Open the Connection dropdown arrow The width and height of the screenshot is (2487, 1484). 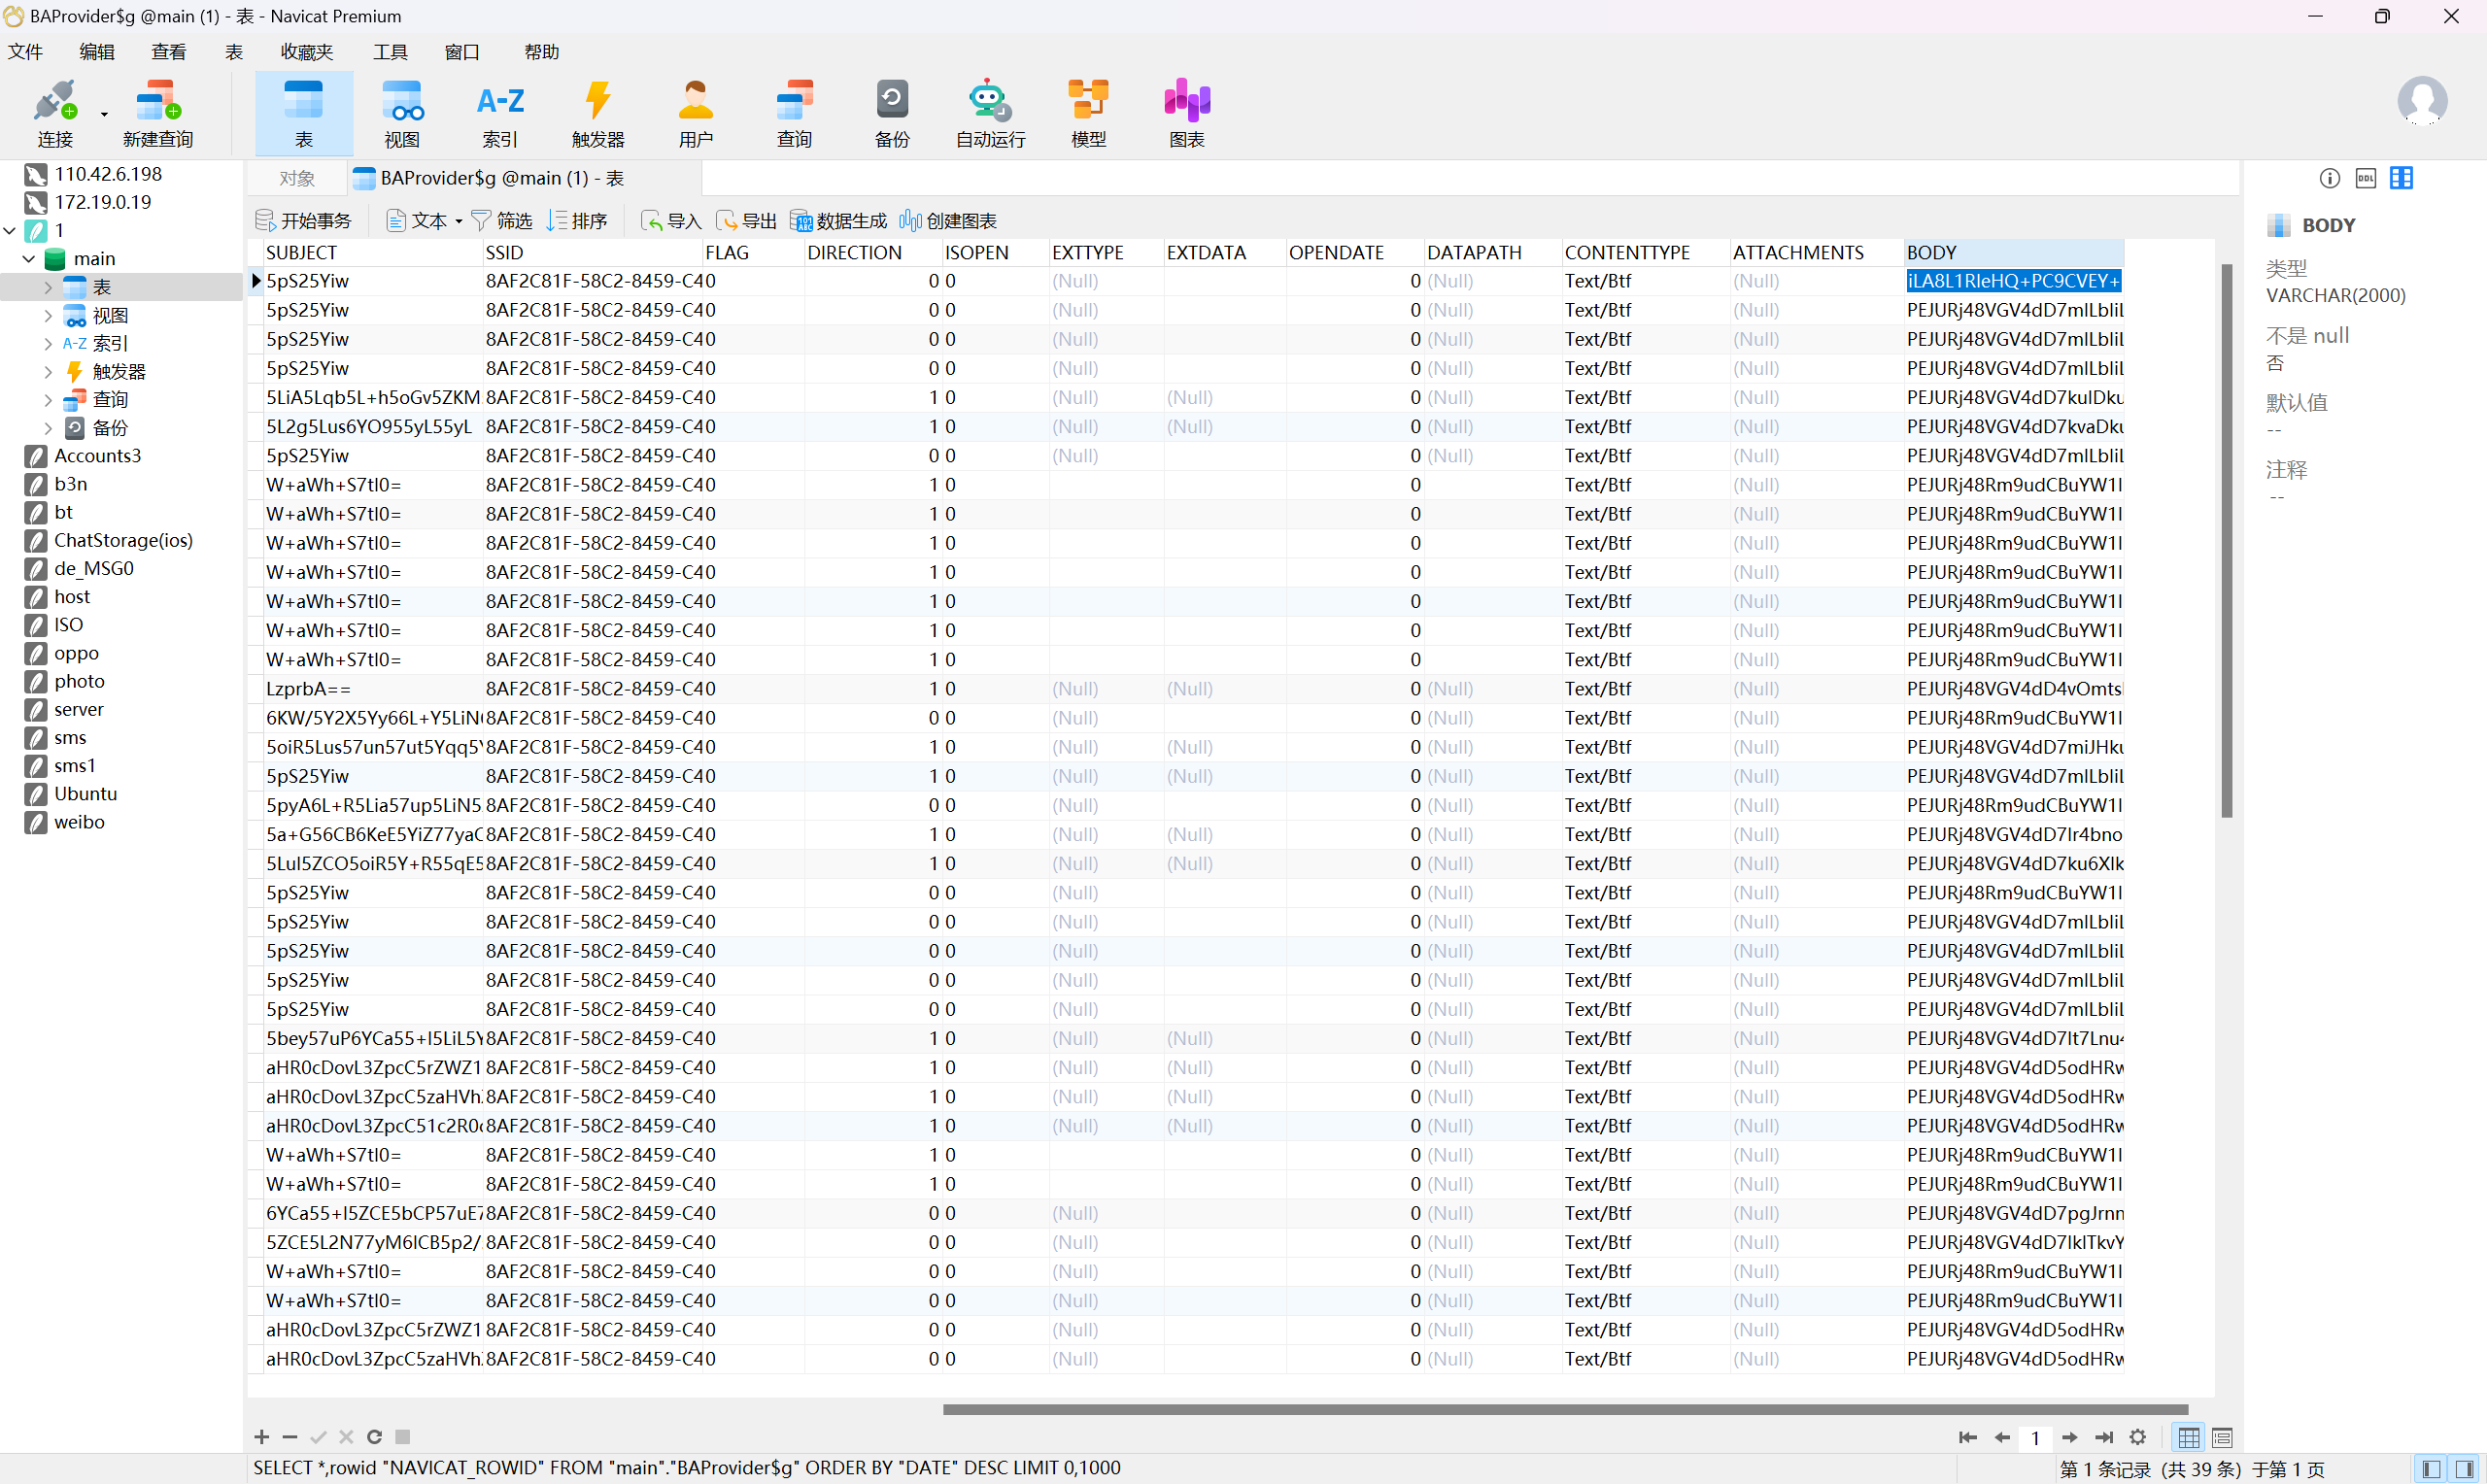click(x=104, y=114)
